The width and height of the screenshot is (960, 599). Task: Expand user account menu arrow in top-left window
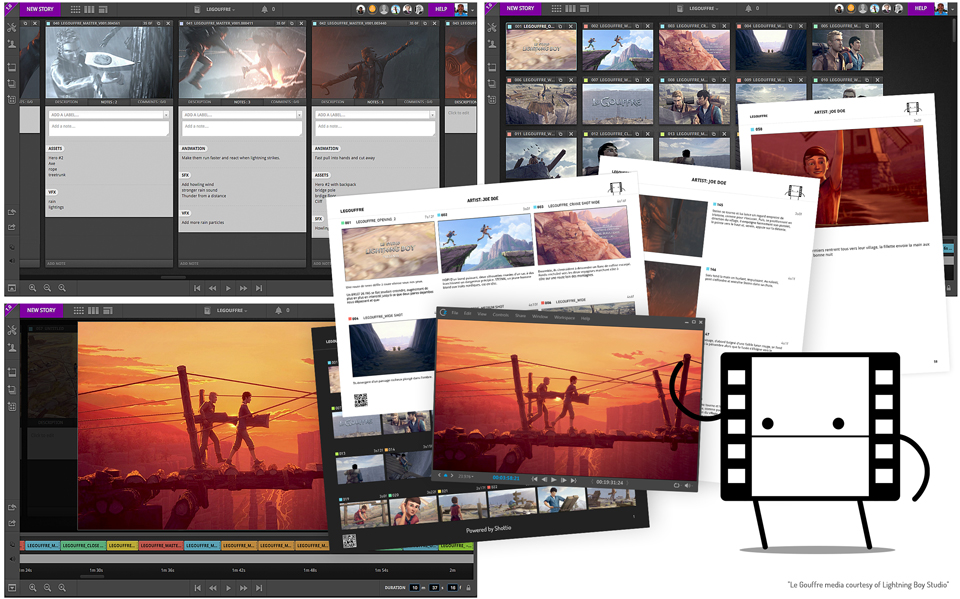click(x=473, y=10)
